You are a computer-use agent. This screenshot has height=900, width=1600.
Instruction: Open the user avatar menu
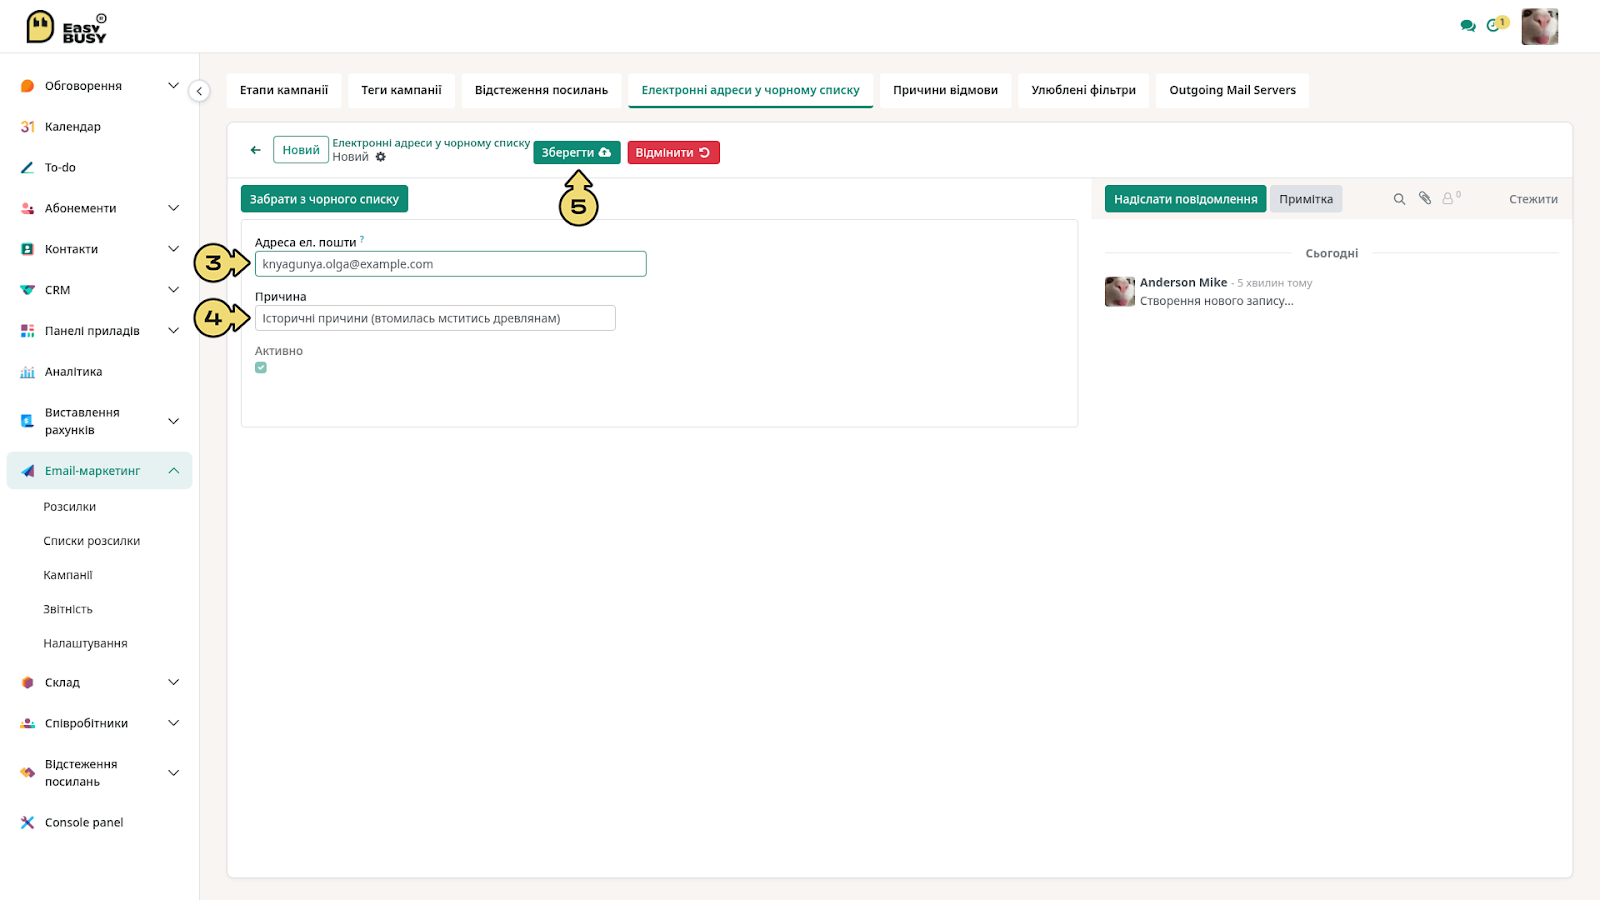click(1540, 27)
